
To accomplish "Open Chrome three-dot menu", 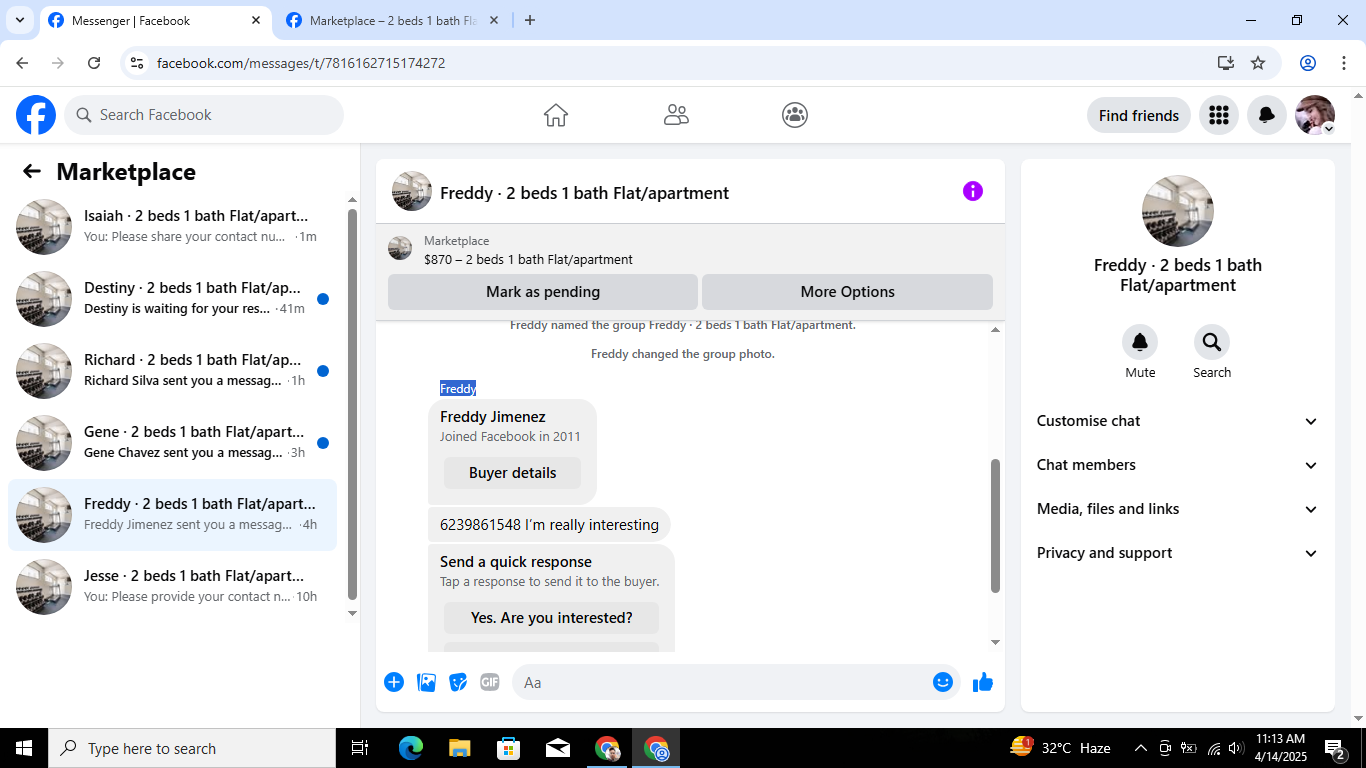I will (1344, 63).
